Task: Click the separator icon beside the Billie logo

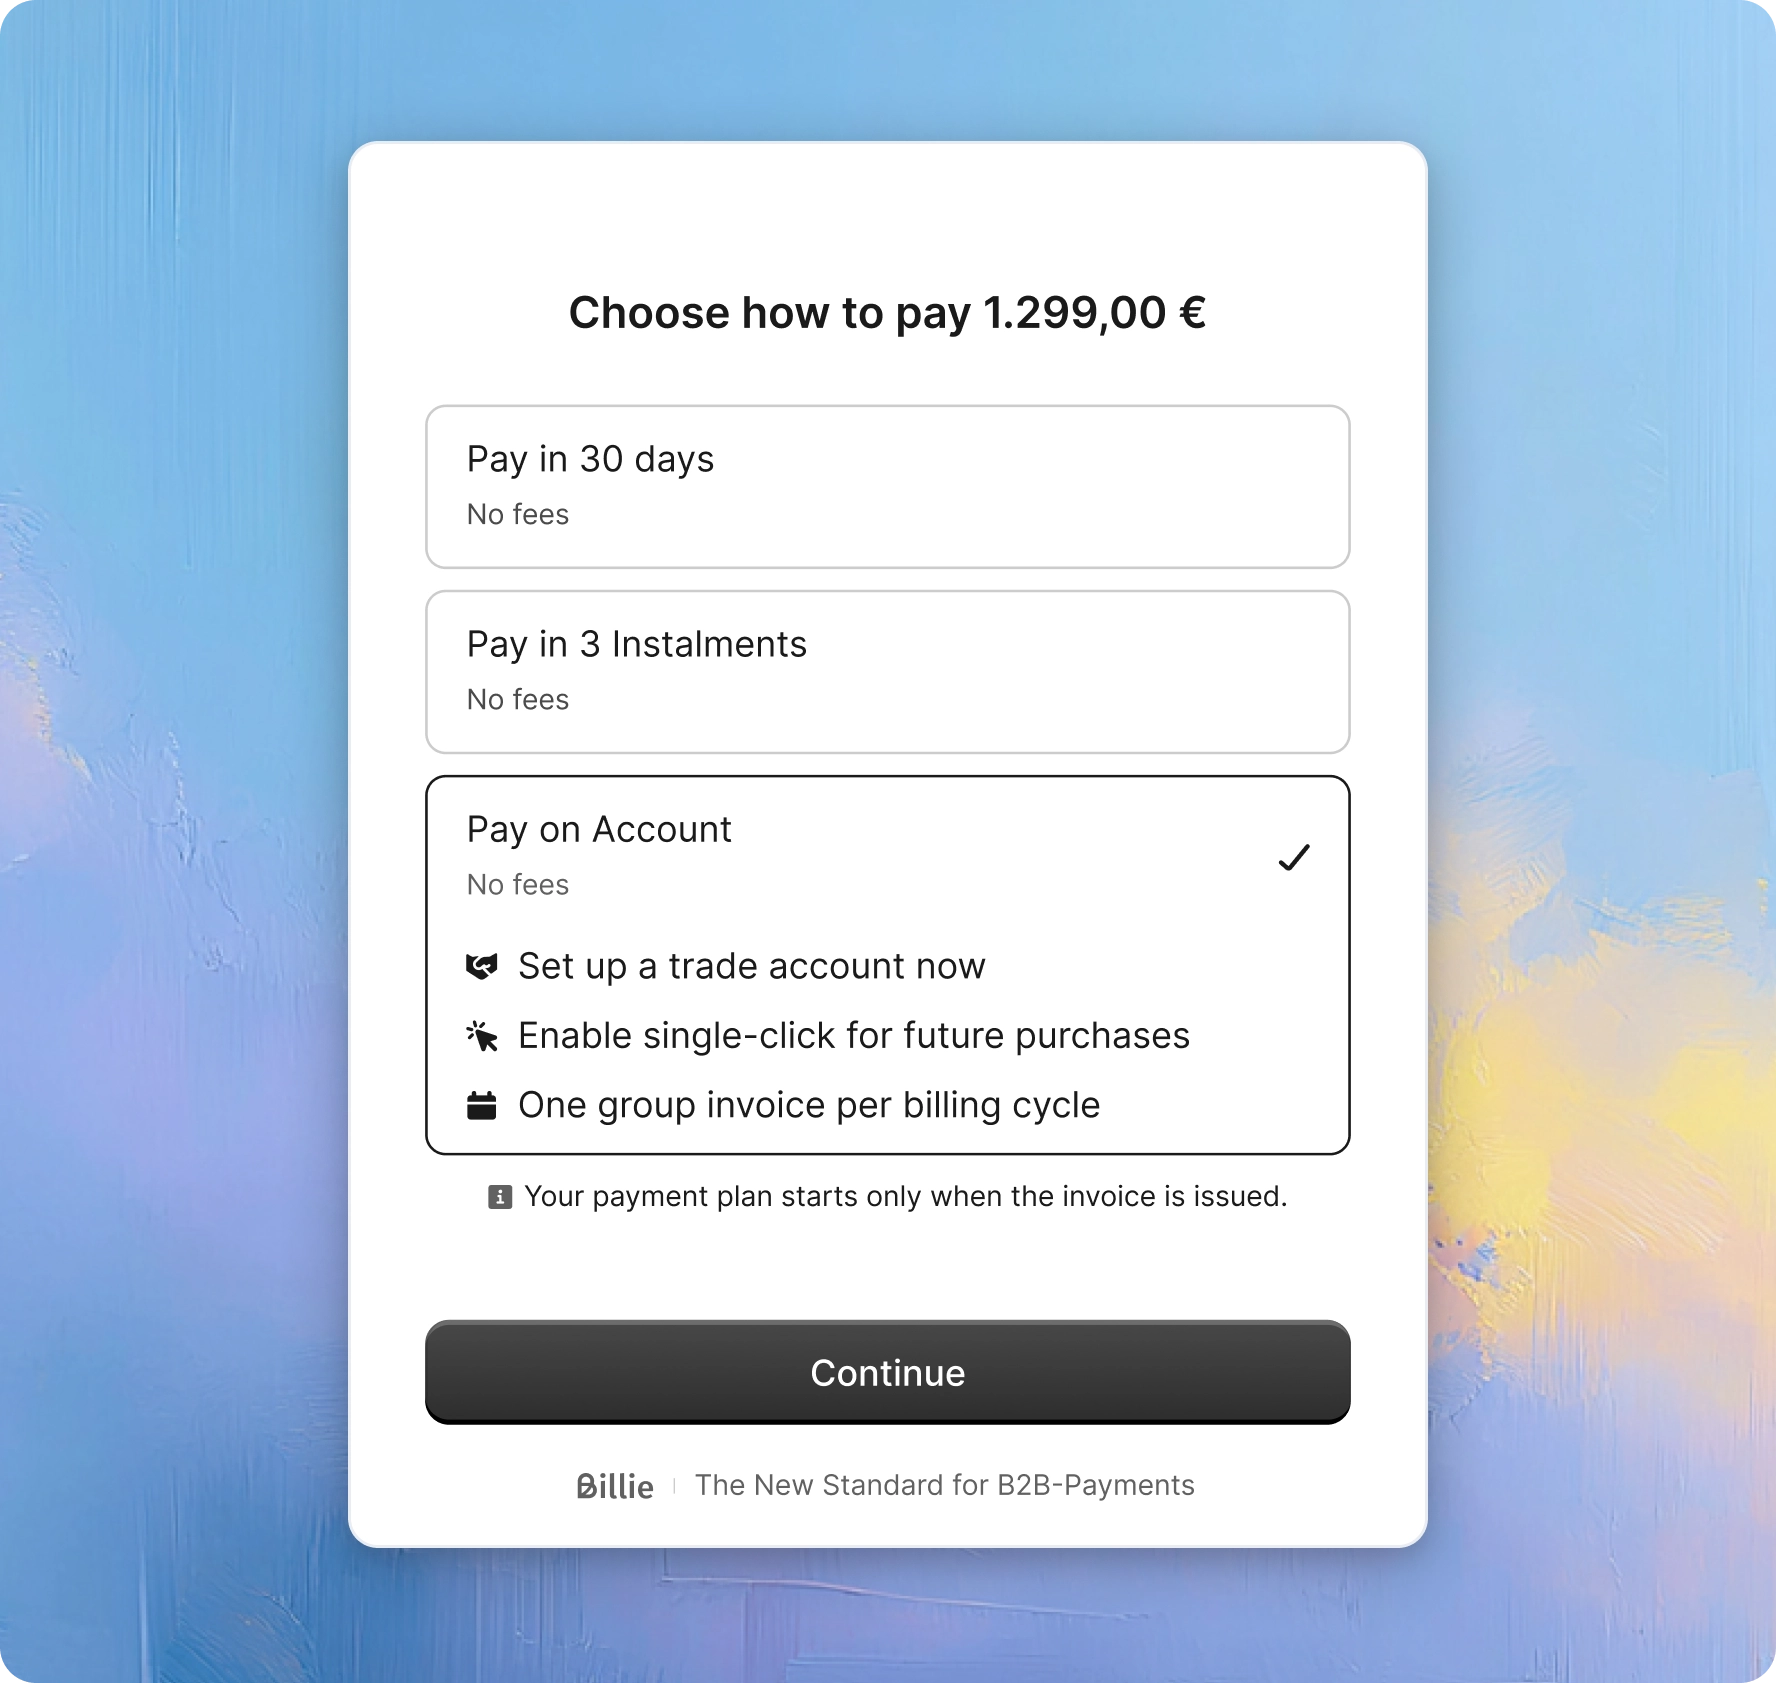Action: coord(673,1485)
